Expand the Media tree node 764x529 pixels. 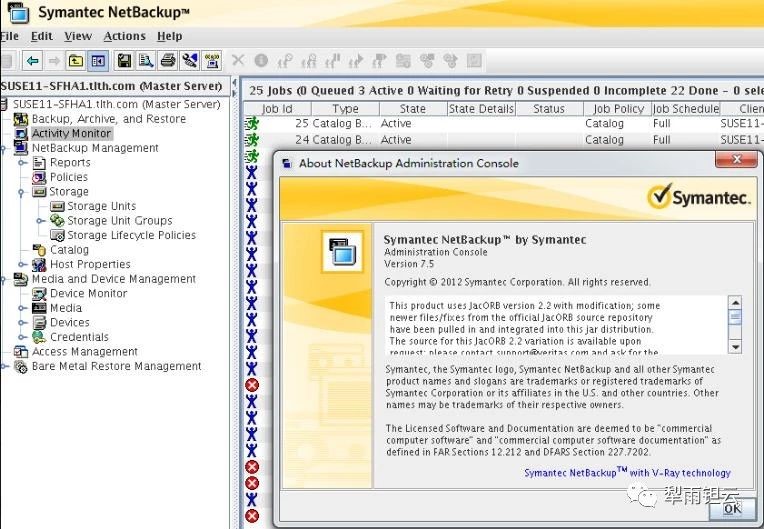pos(22,308)
